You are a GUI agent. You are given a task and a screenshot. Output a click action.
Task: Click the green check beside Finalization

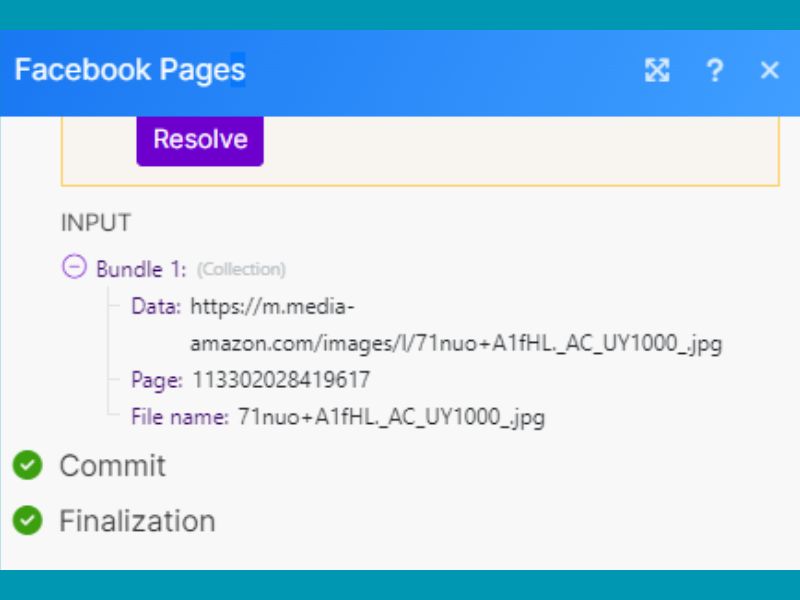[28, 520]
